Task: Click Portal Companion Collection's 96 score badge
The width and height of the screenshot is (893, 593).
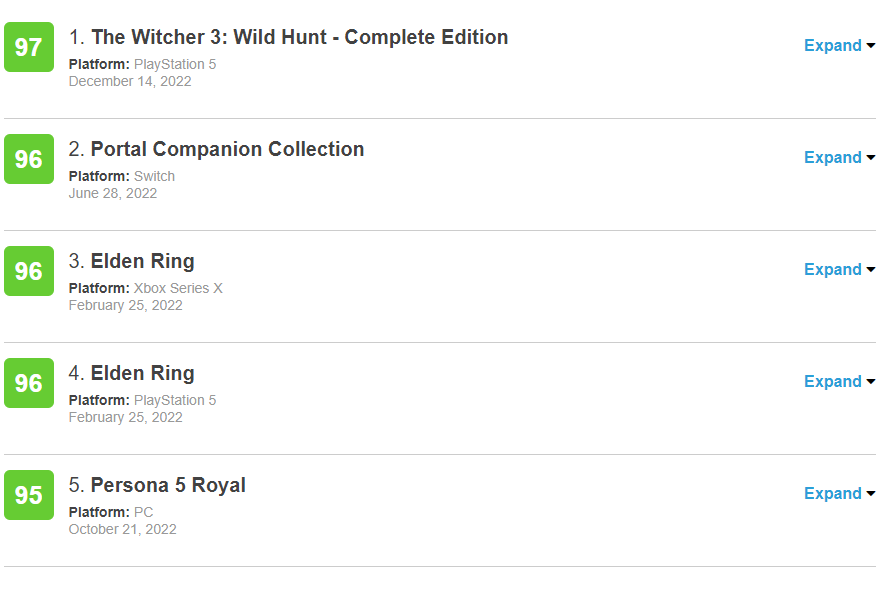Action: point(29,159)
